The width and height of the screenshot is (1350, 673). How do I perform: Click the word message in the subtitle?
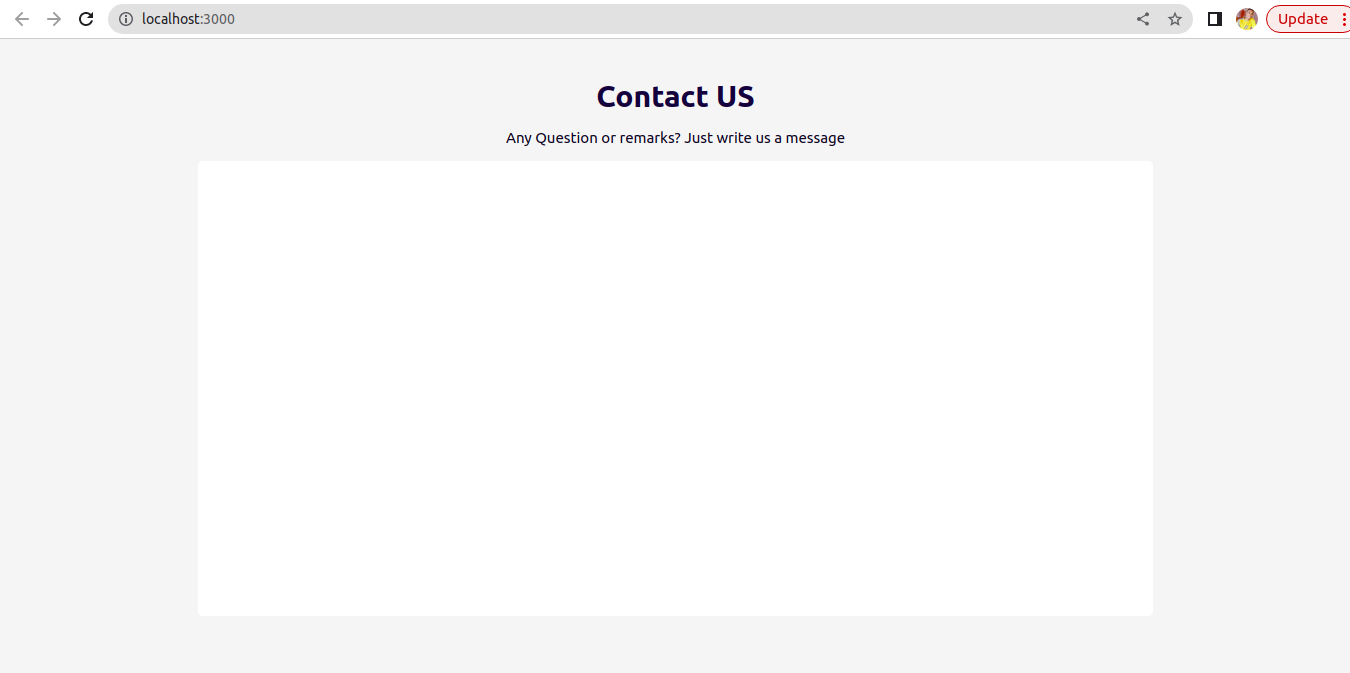click(815, 138)
